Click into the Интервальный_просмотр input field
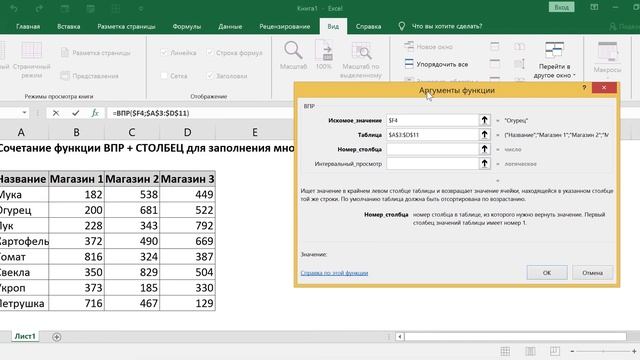This screenshot has height=360, width=640. (432, 164)
